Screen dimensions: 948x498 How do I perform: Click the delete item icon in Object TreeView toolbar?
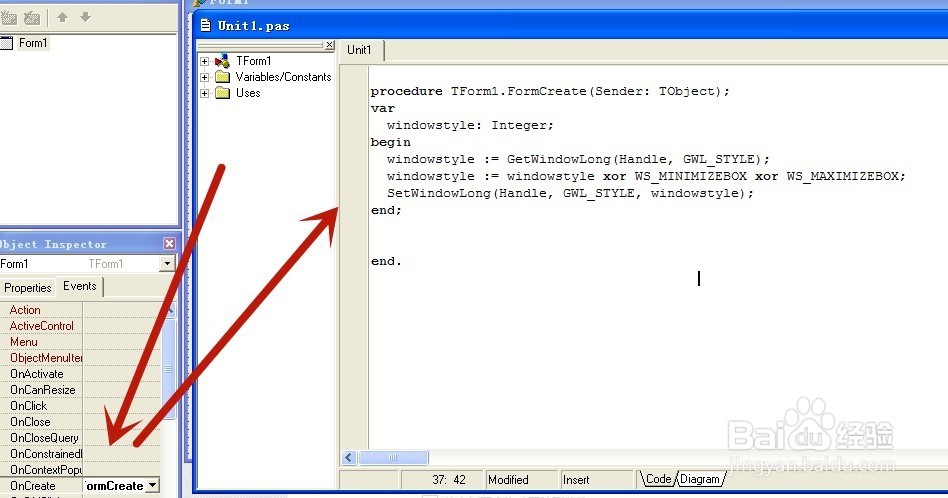pyautogui.click(x=31, y=18)
